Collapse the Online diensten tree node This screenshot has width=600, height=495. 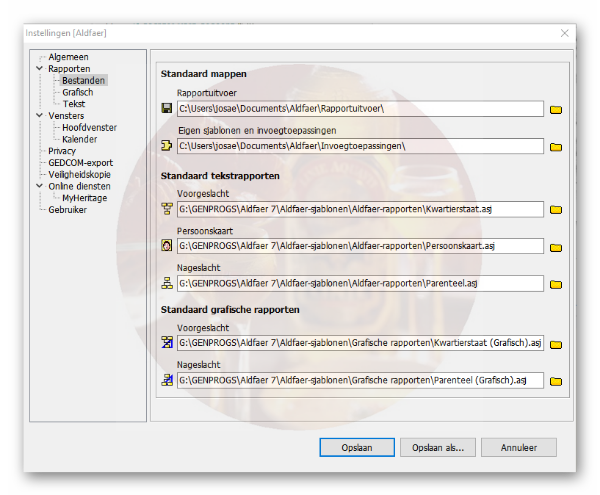tap(39, 186)
